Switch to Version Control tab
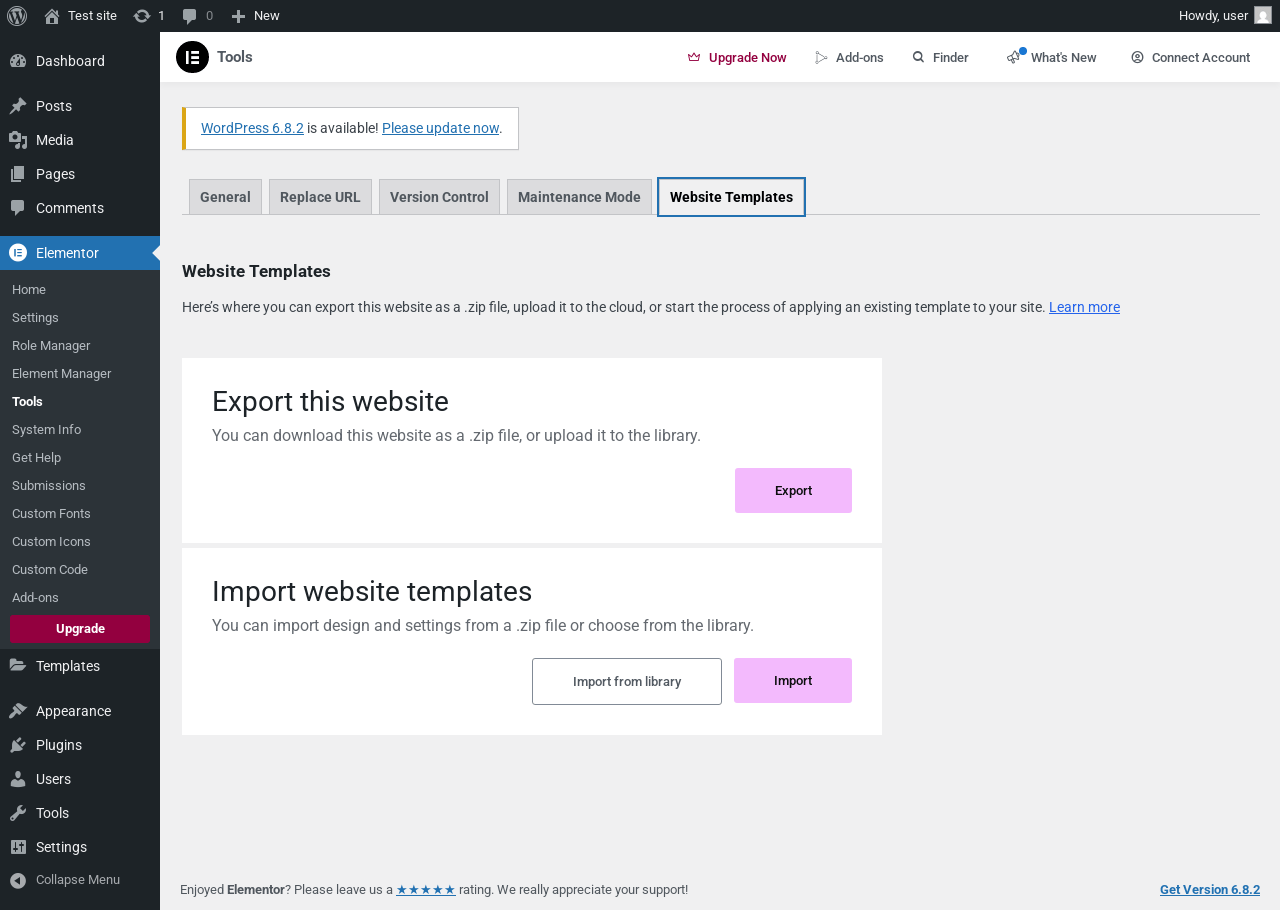 pos(439,197)
